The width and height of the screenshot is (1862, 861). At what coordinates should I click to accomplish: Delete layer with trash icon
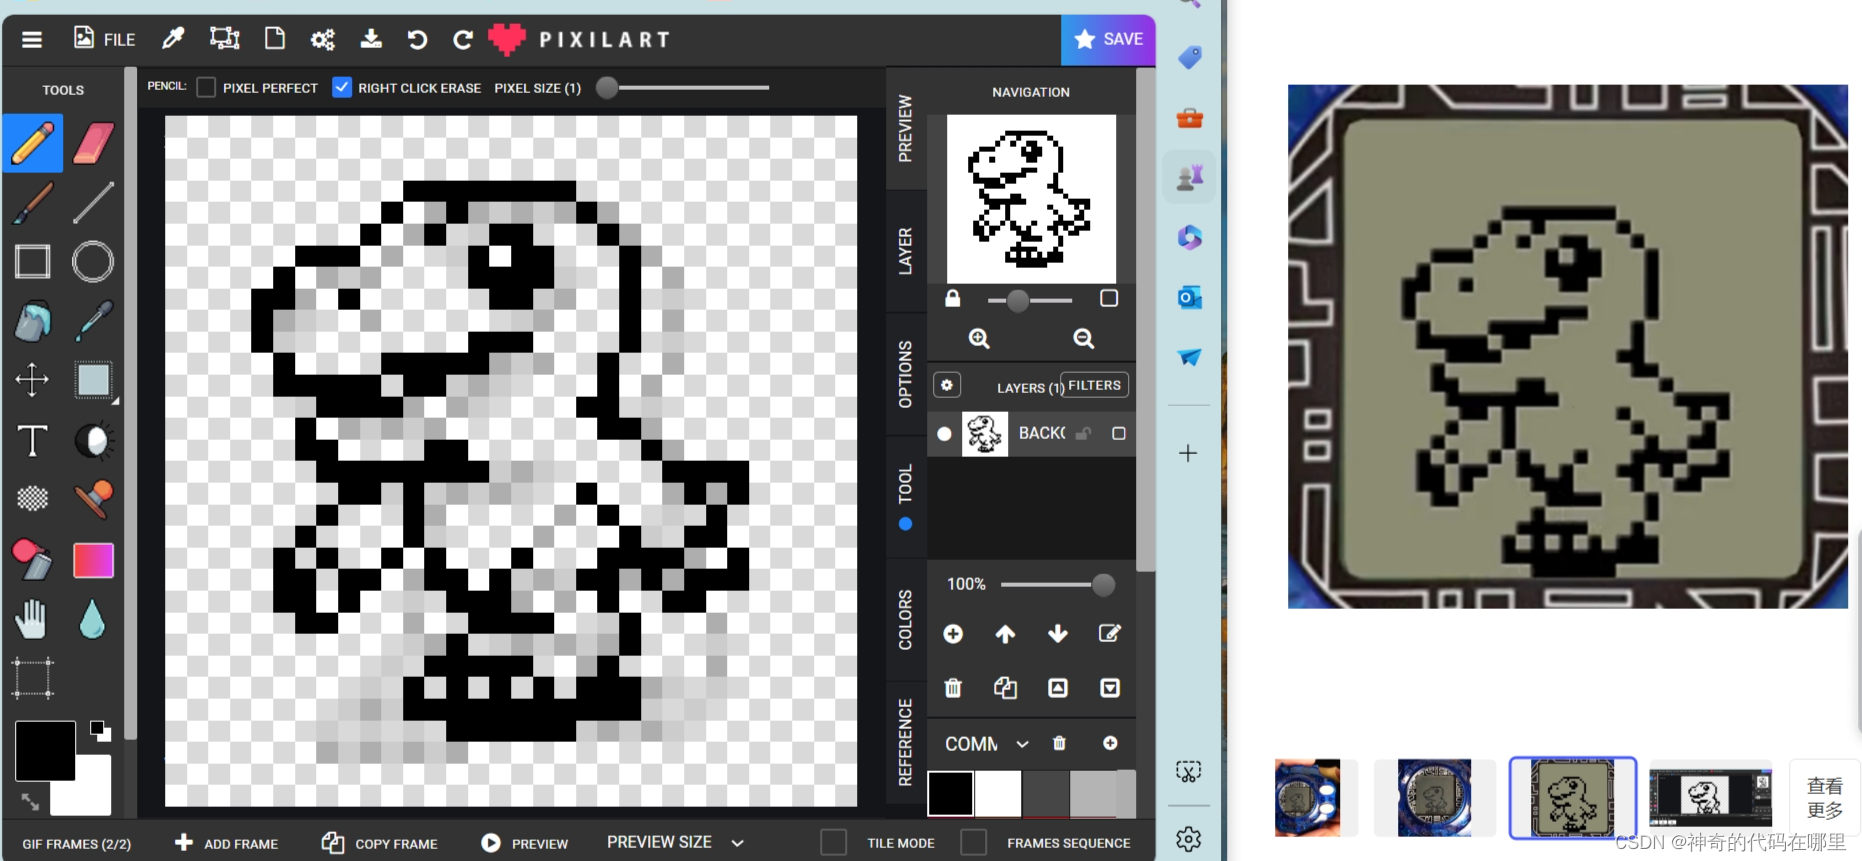[x=953, y=688]
